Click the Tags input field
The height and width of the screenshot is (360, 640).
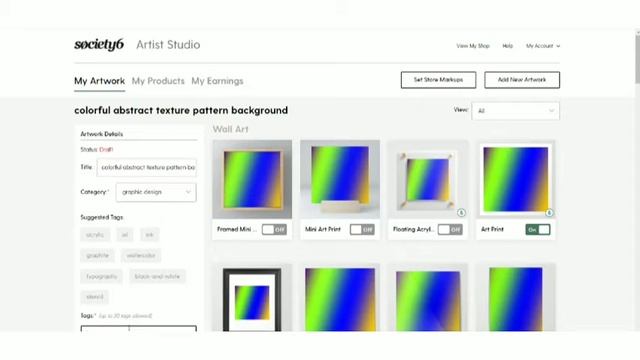[138, 329]
